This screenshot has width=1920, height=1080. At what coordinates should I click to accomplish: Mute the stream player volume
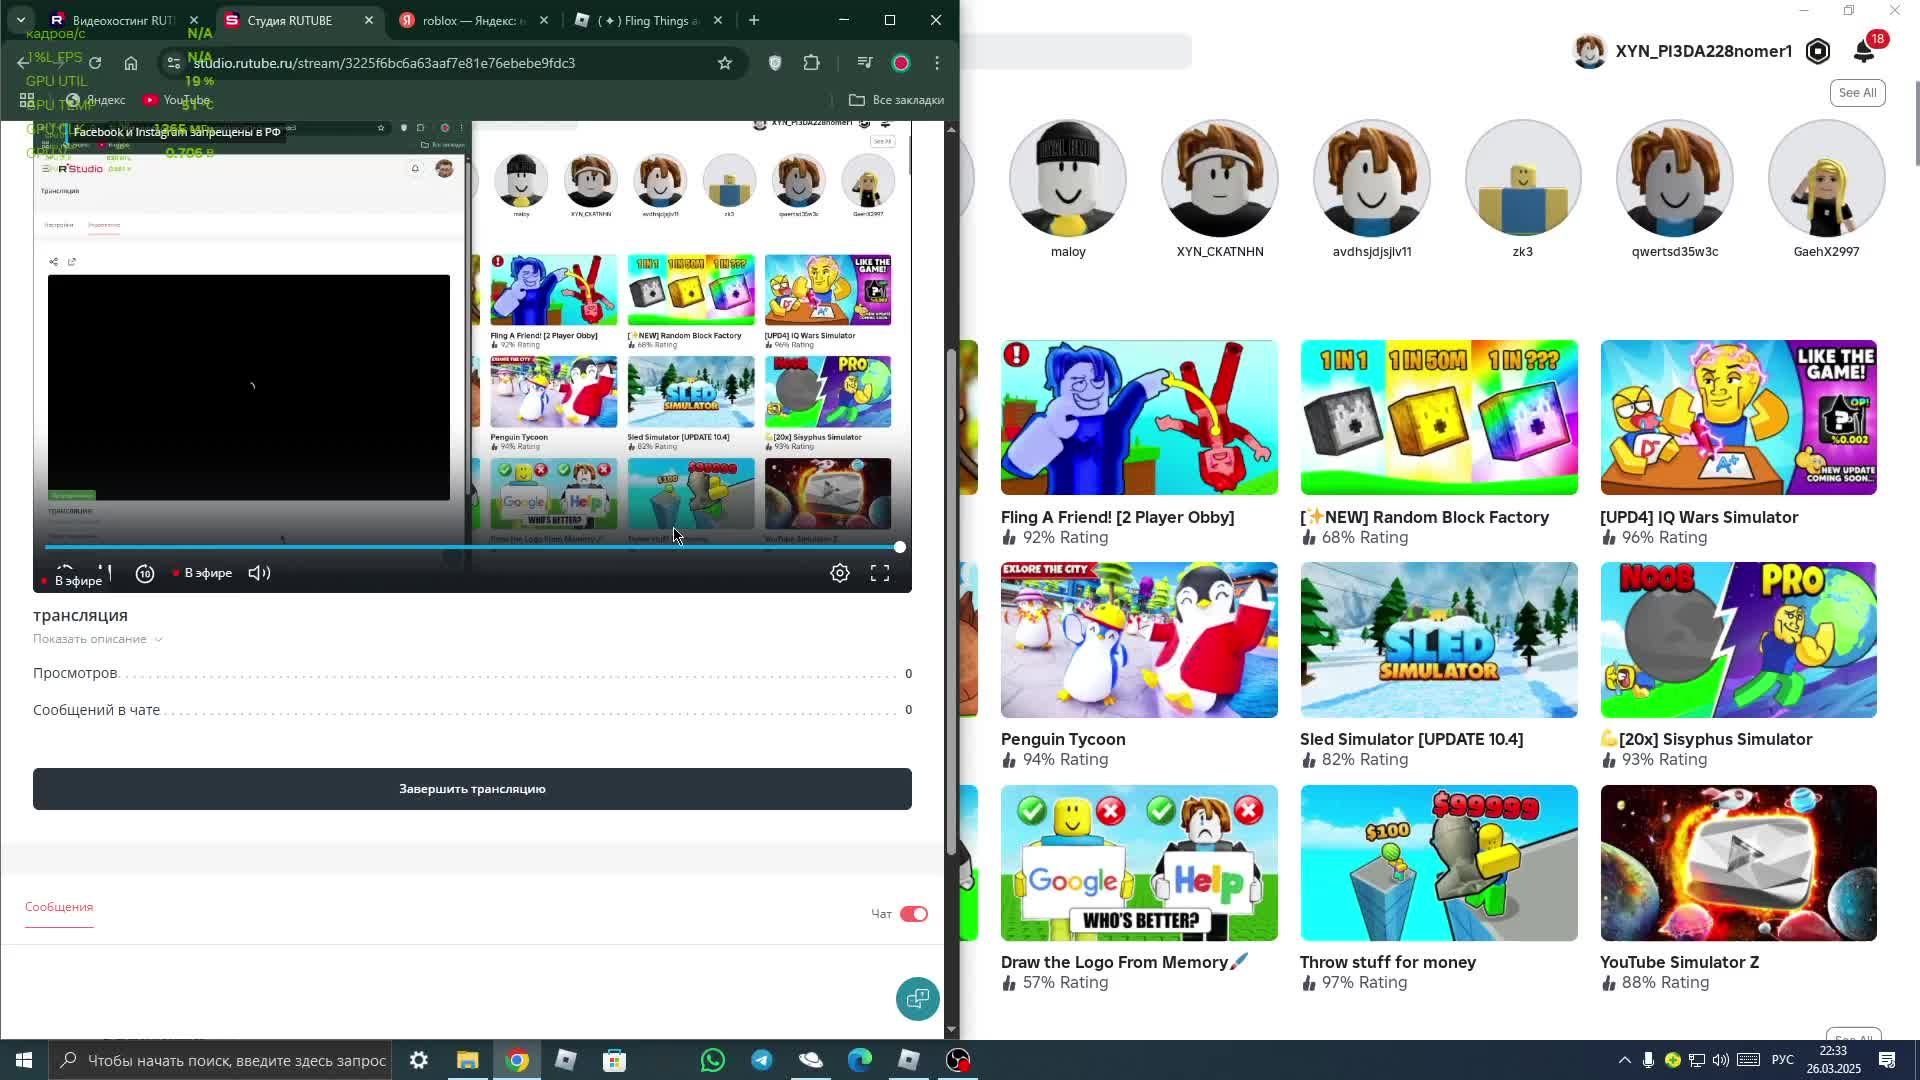coord(259,573)
